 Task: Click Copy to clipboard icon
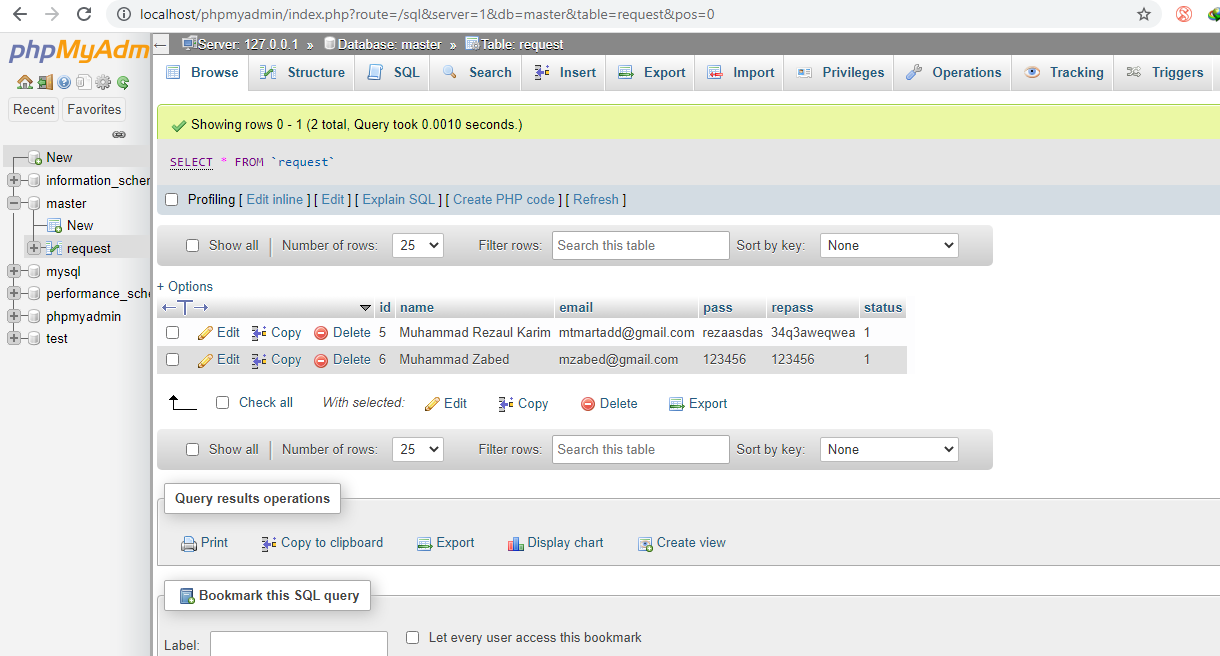tap(269, 543)
